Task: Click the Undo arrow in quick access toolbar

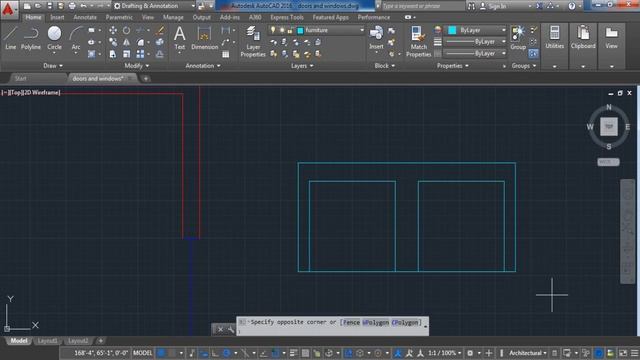Action: point(84,6)
